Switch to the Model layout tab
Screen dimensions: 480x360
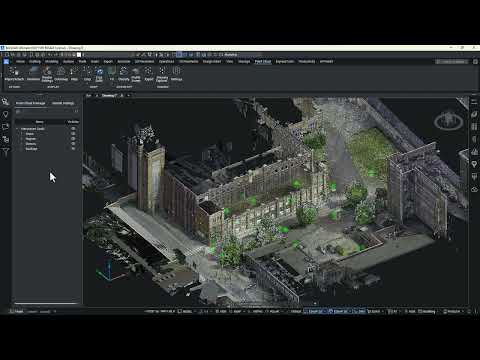[x=18, y=312]
